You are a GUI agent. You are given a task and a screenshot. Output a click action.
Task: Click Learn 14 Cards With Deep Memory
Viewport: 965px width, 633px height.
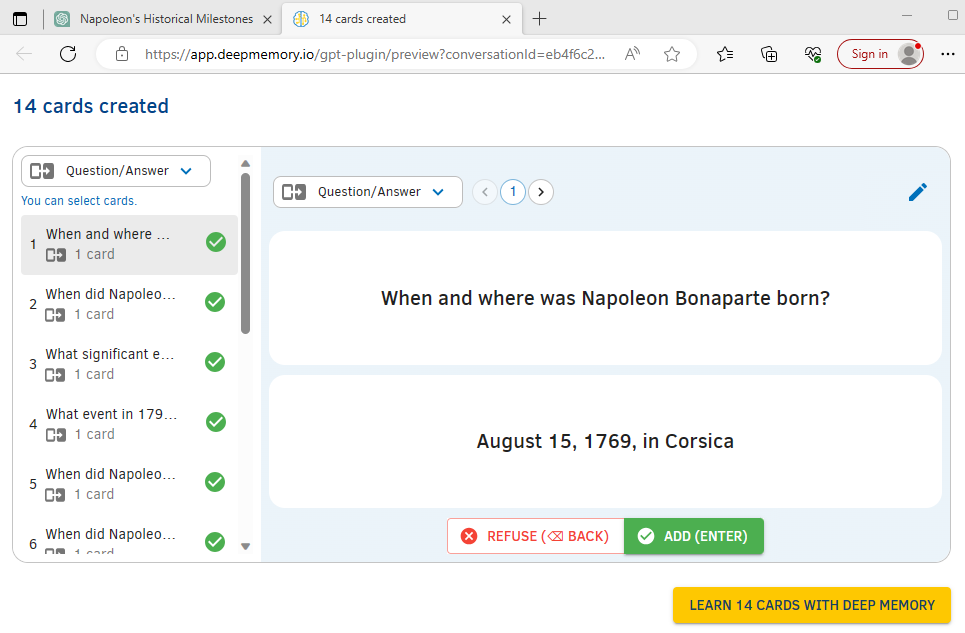pyautogui.click(x=811, y=605)
